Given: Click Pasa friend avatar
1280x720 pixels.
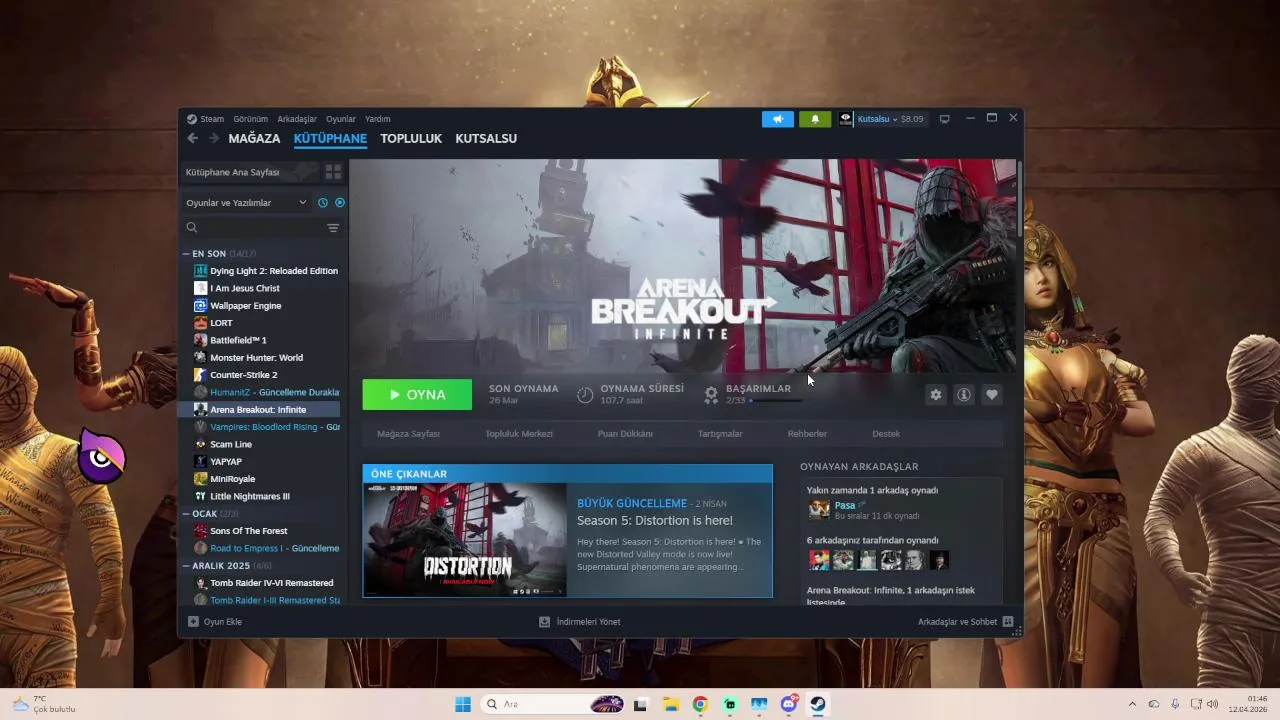Looking at the screenshot, I should 819,510.
